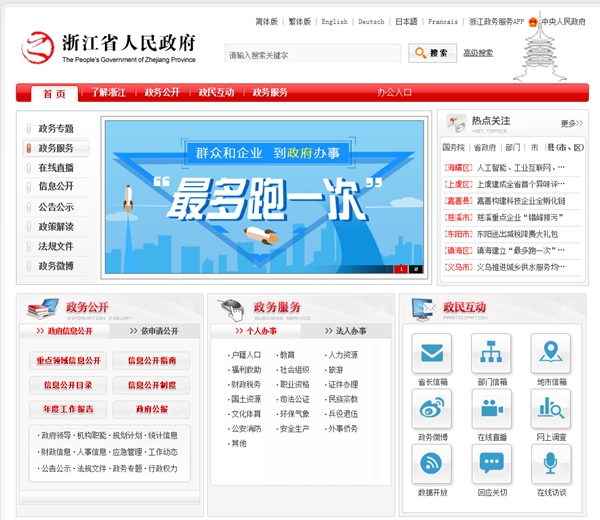Screen dimensions: 600x520
Task: Open the 省长信箱 envelope icon
Action: tap(432, 355)
